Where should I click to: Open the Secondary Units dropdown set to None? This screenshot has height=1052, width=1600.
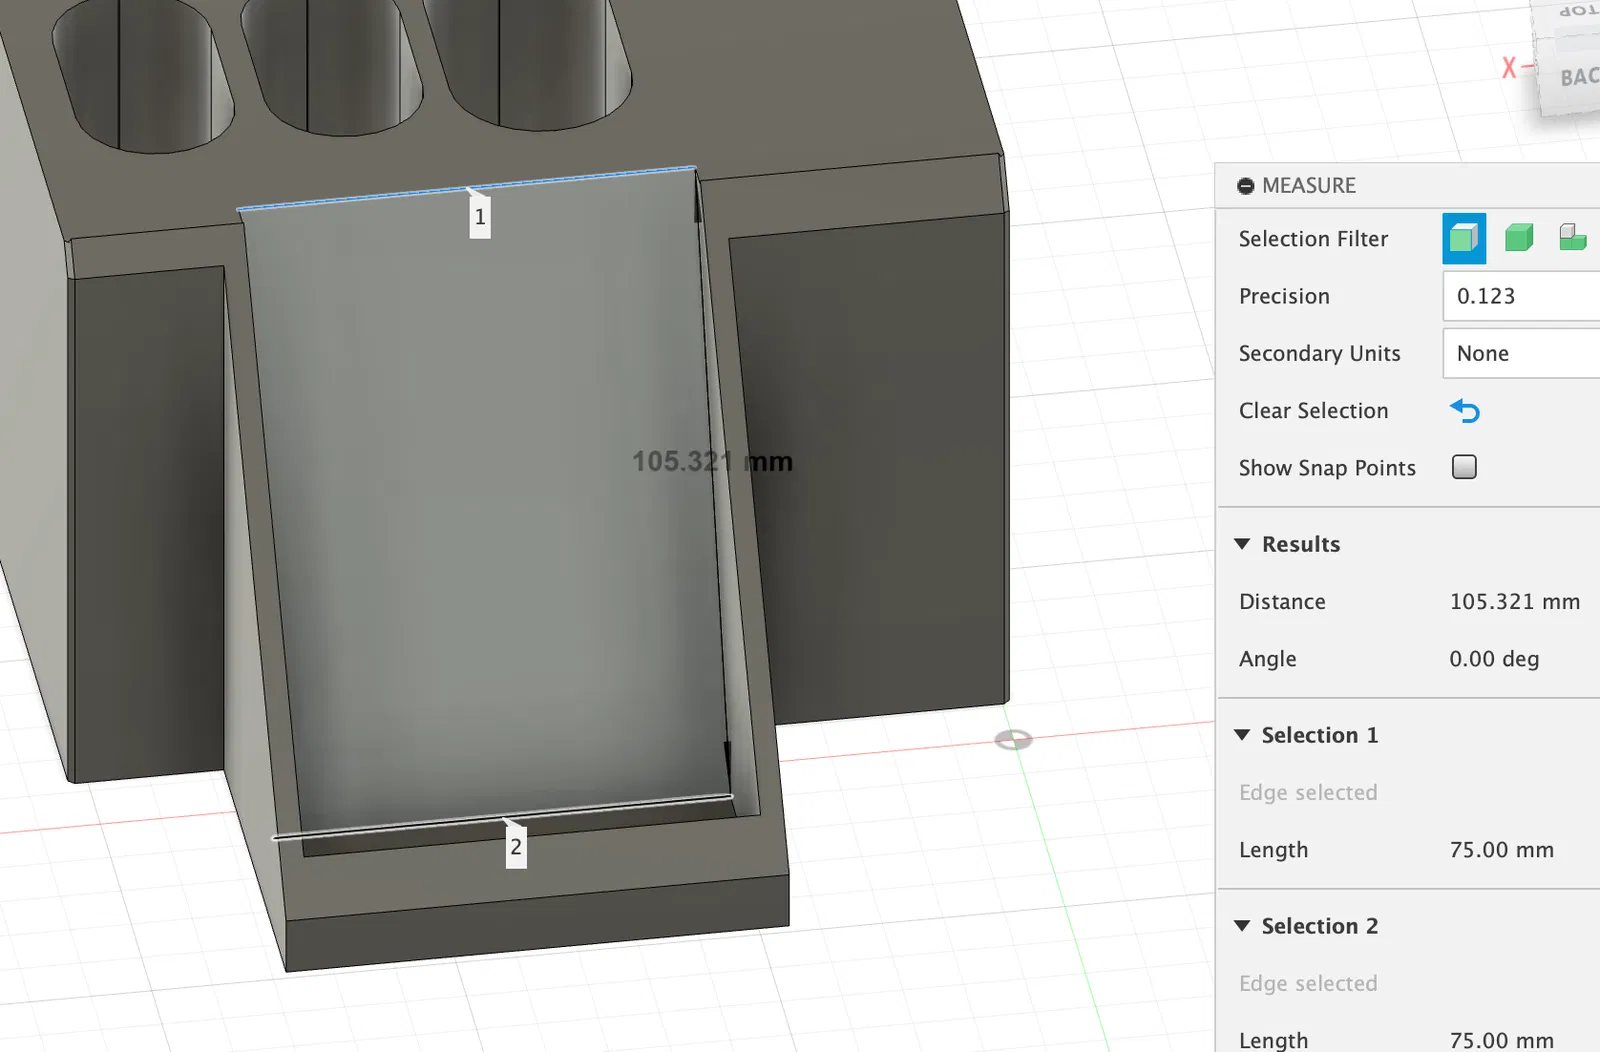coord(1521,353)
